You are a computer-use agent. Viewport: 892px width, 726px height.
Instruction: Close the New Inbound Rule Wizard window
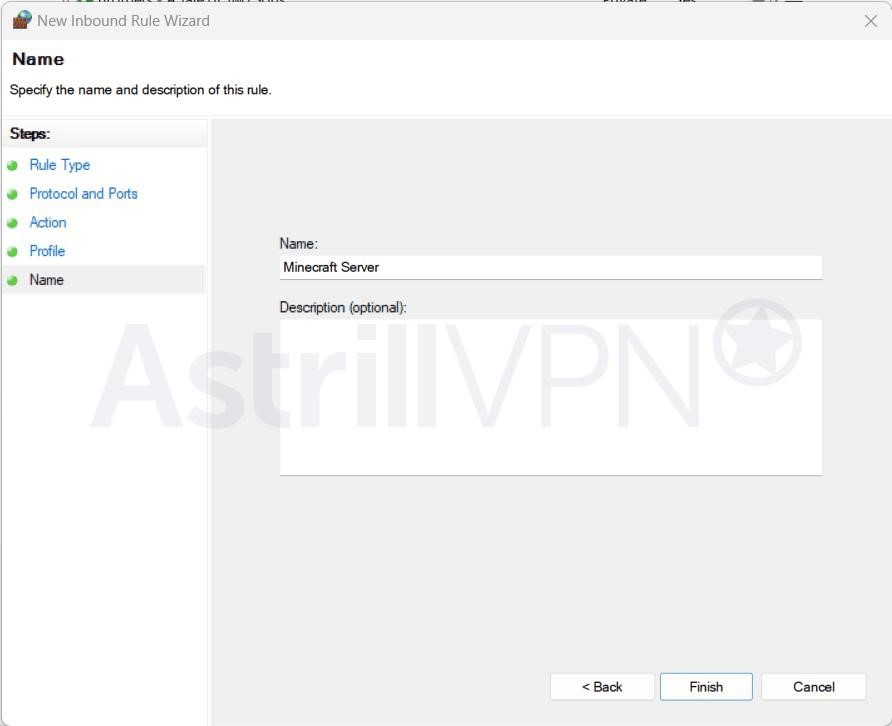[x=871, y=20]
